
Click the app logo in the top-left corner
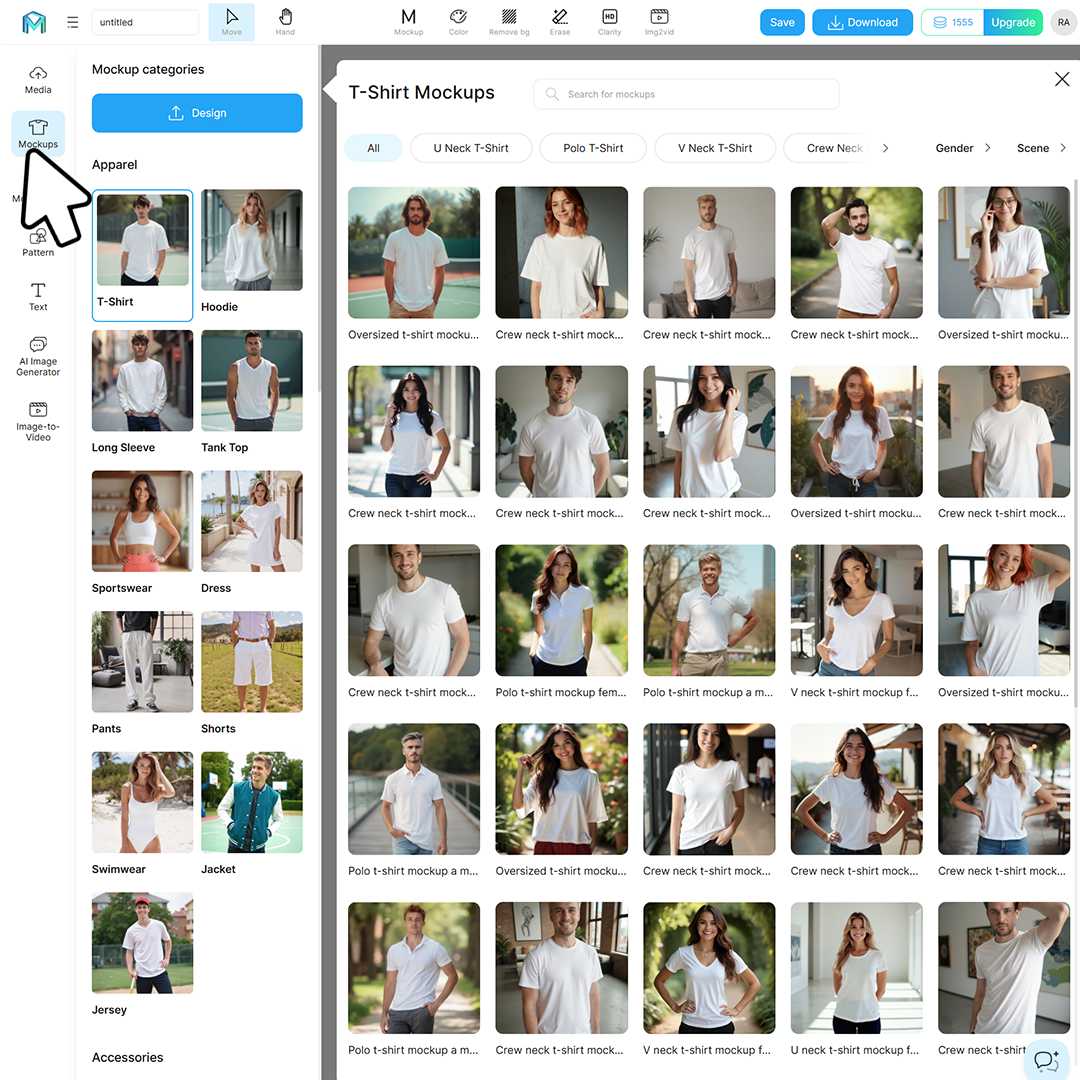[34, 22]
